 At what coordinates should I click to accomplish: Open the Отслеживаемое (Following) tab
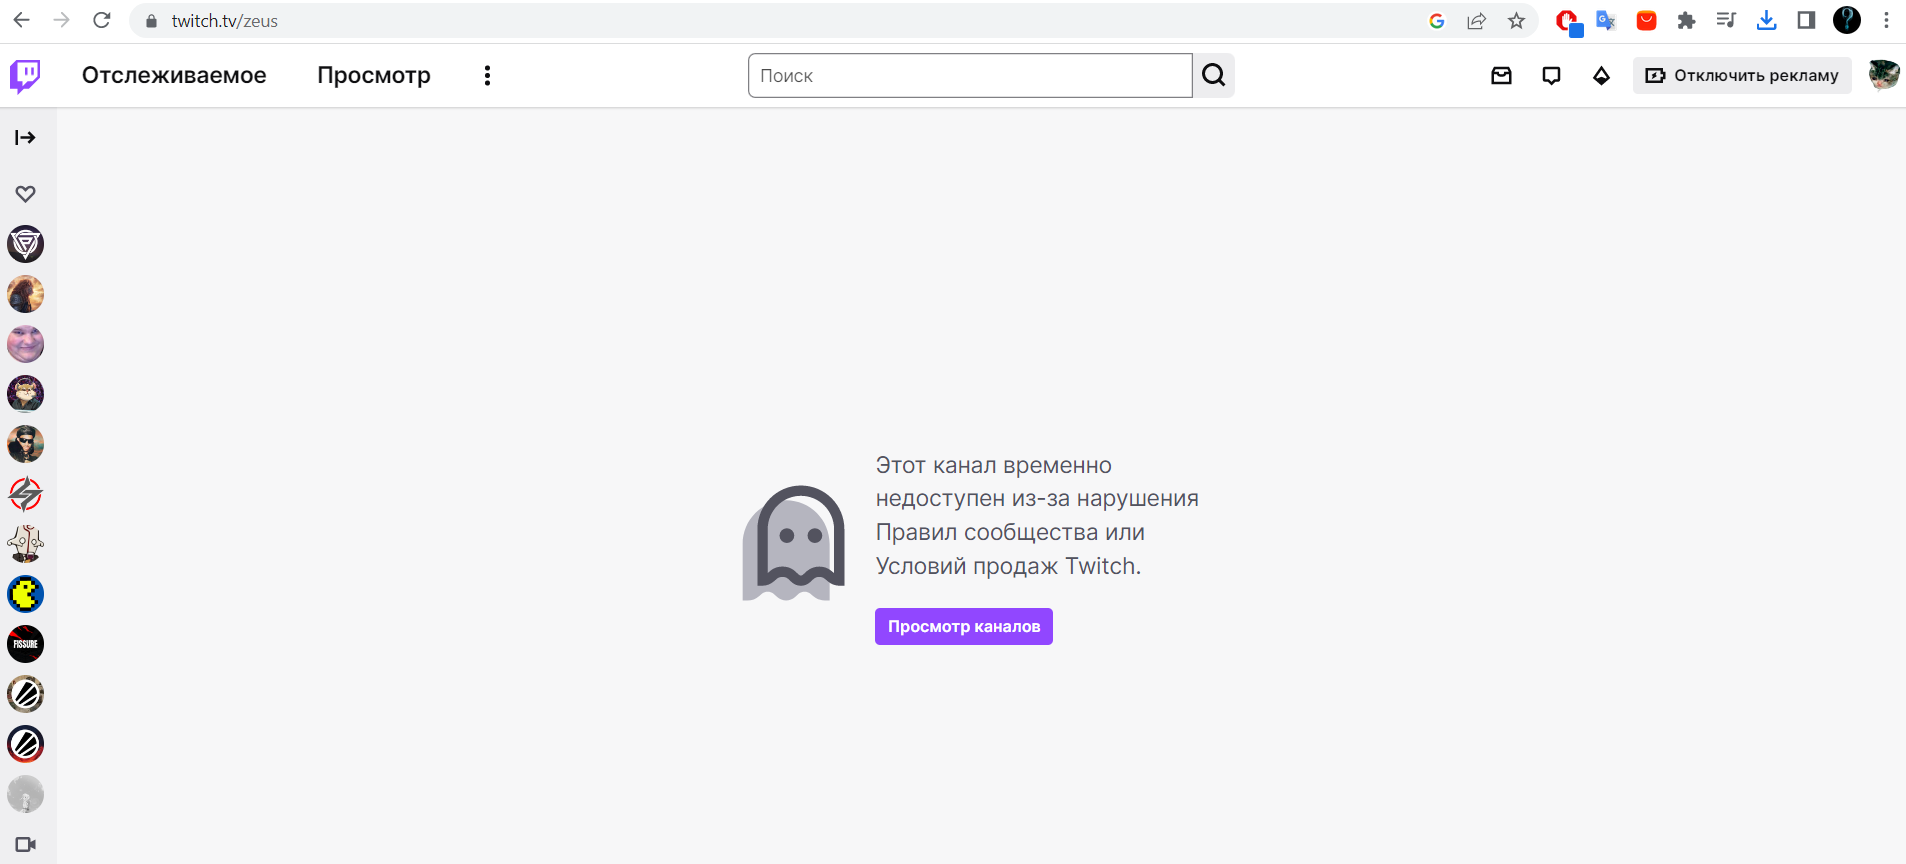coord(174,75)
